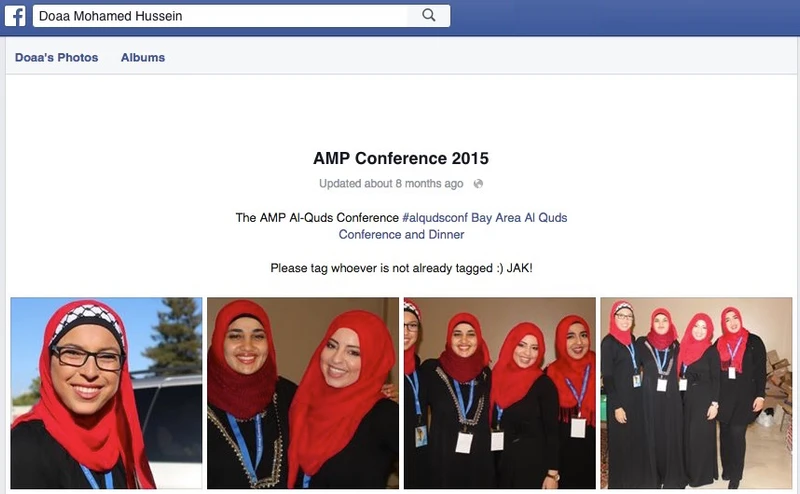Click the 'Updated about 8 months ago' timestamp
The width and height of the screenshot is (800, 494).
pyautogui.click(x=391, y=184)
